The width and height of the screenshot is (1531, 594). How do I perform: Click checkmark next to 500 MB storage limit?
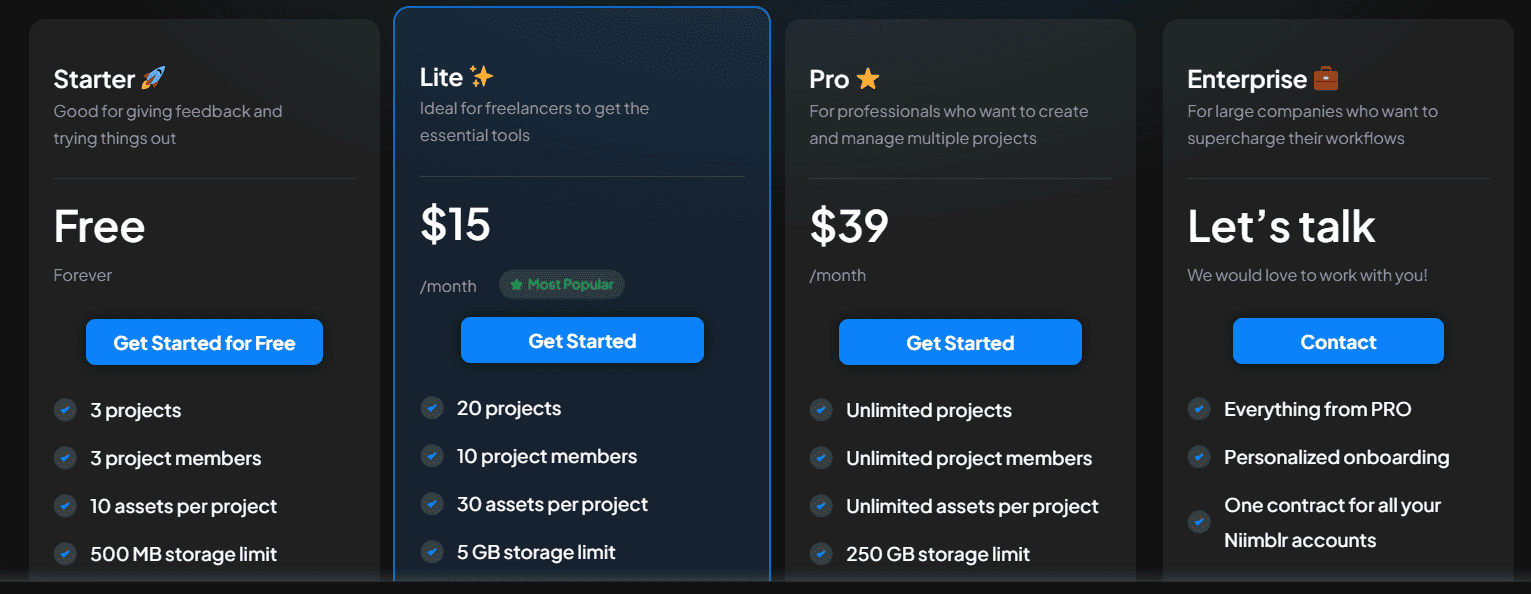65,553
